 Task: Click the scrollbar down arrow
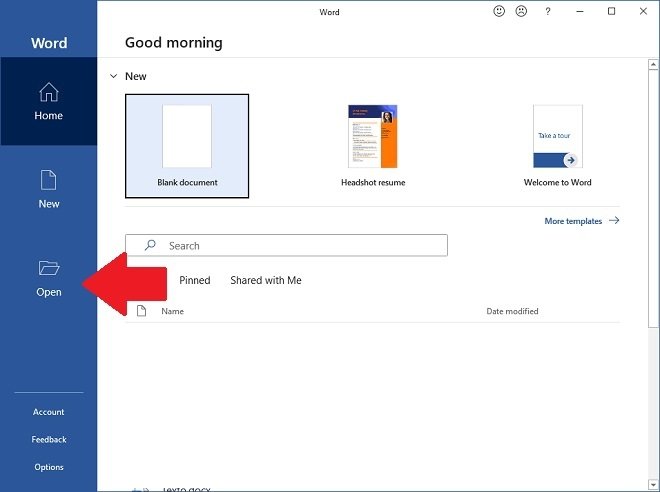[x=653, y=484]
